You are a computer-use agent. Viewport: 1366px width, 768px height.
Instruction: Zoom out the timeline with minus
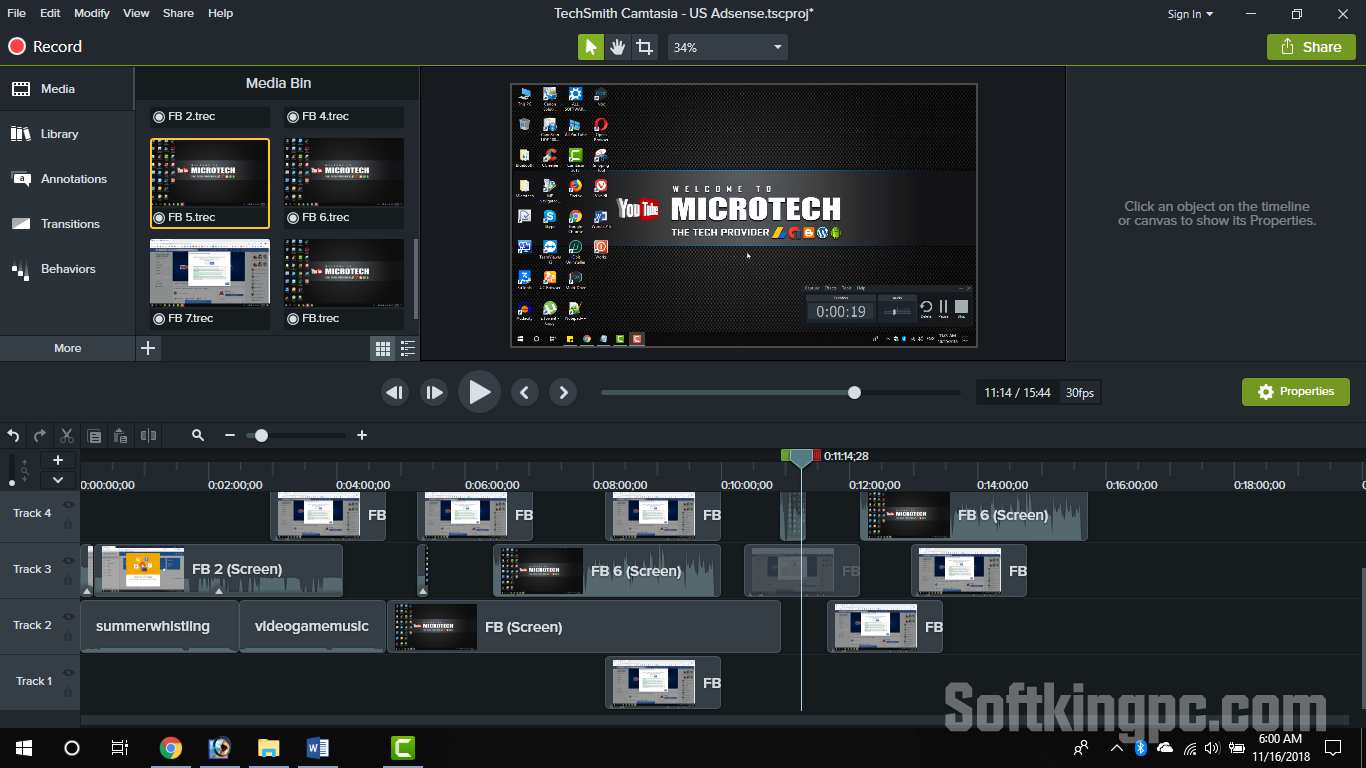pyautogui.click(x=230, y=435)
